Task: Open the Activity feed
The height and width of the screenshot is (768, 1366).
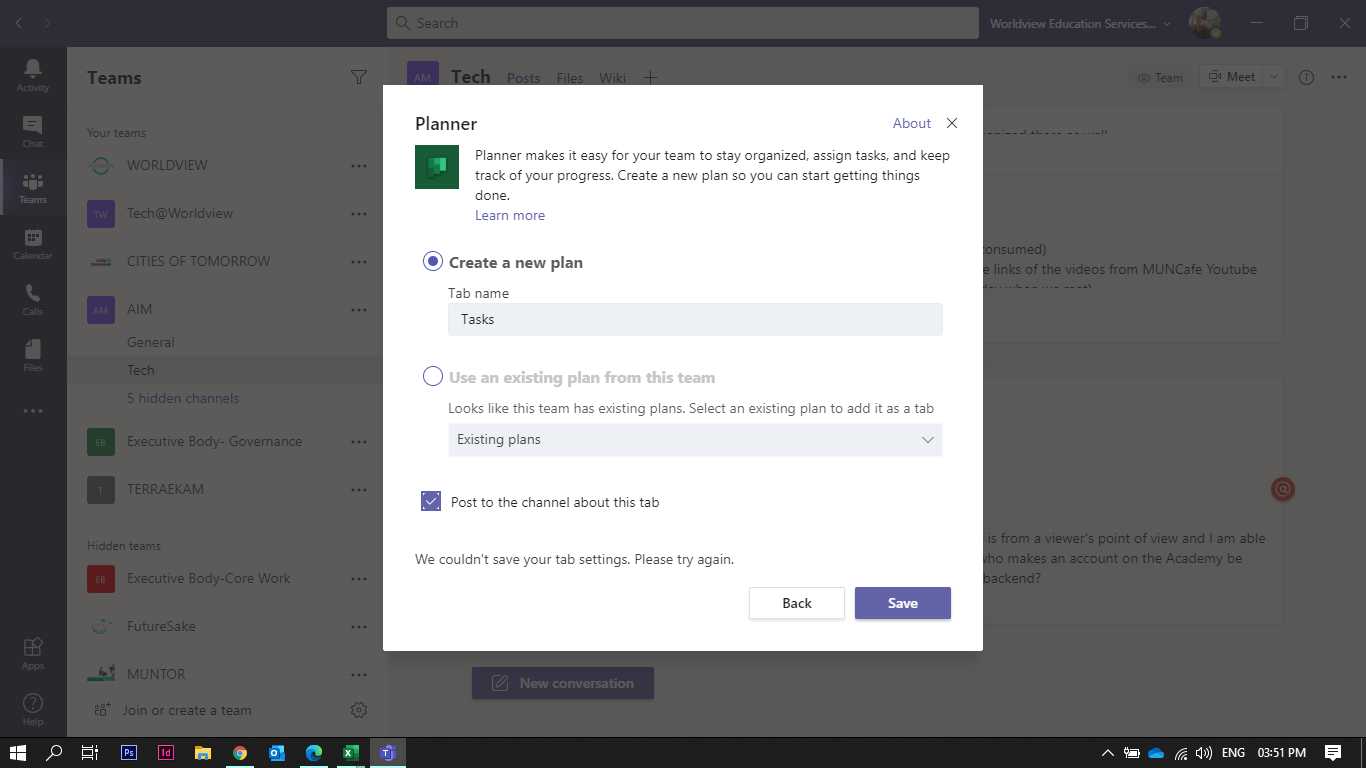Action: [x=33, y=75]
